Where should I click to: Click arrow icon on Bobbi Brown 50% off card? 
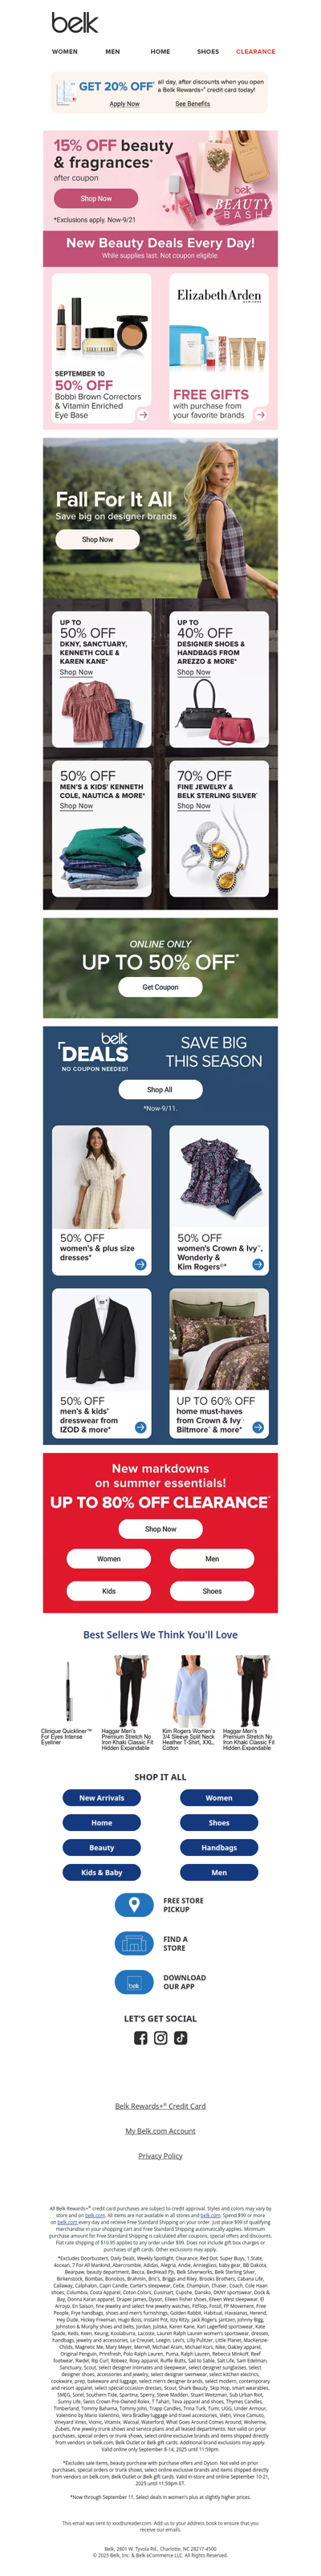click(143, 414)
